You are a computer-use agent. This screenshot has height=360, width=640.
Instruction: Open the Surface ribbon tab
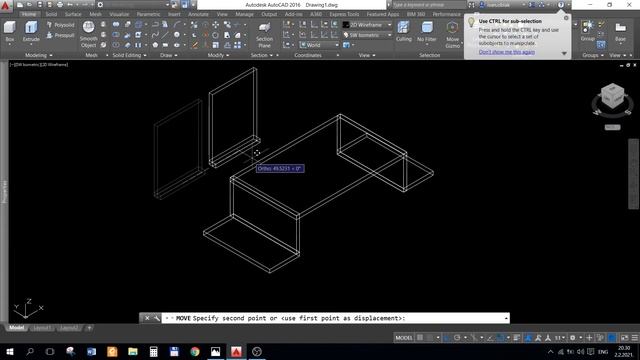pyautogui.click(x=73, y=14)
